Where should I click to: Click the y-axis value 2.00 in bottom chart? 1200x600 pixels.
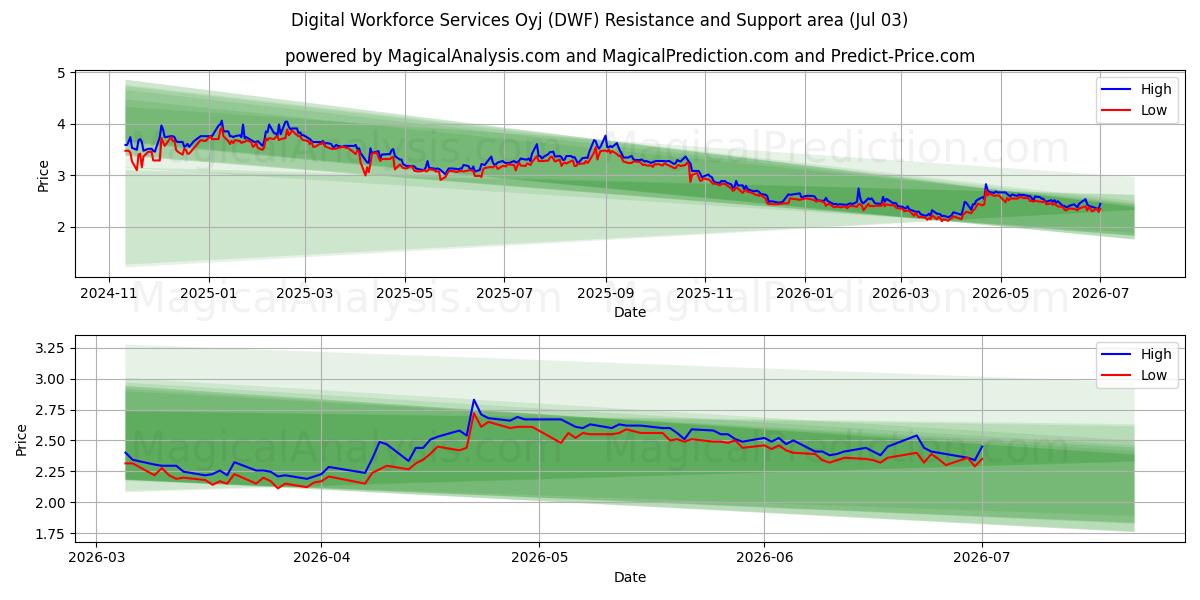(x=51, y=503)
